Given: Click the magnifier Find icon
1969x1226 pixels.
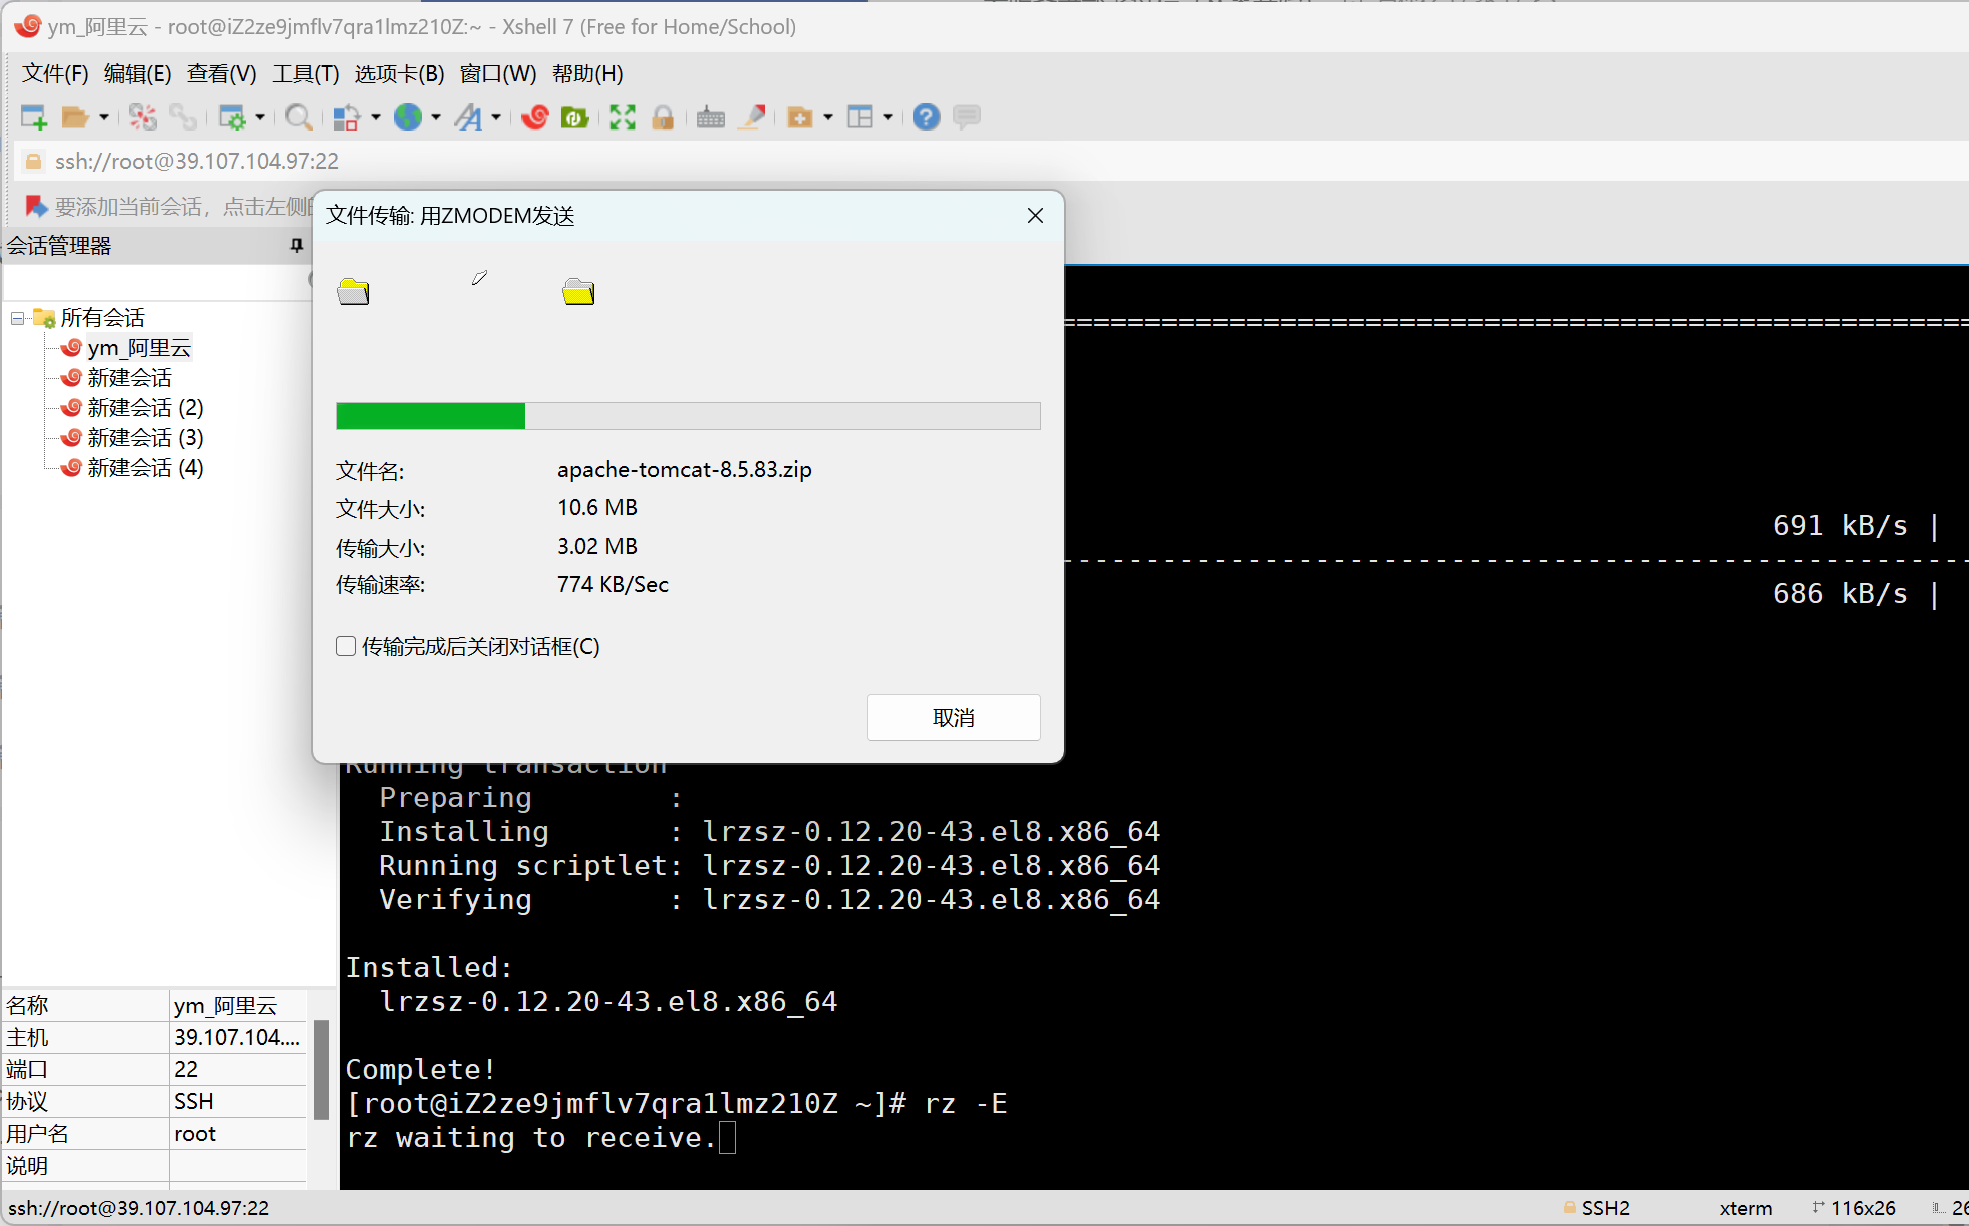Looking at the screenshot, I should [x=298, y=117].
